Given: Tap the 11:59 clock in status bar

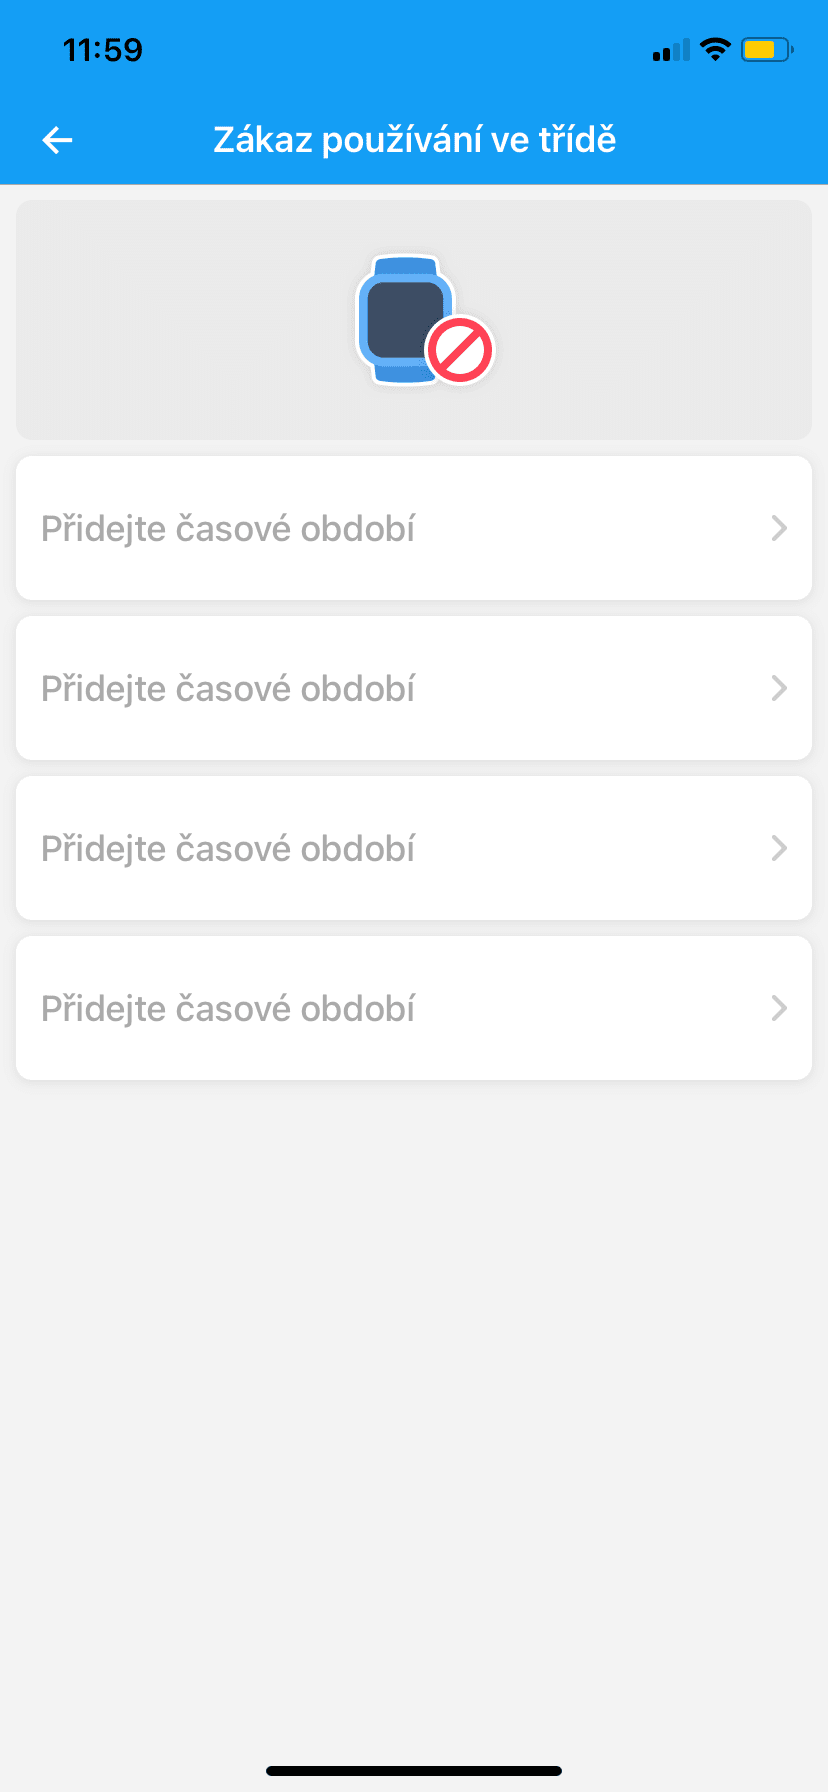Looking at the screenshot, I should coord(103,50).
